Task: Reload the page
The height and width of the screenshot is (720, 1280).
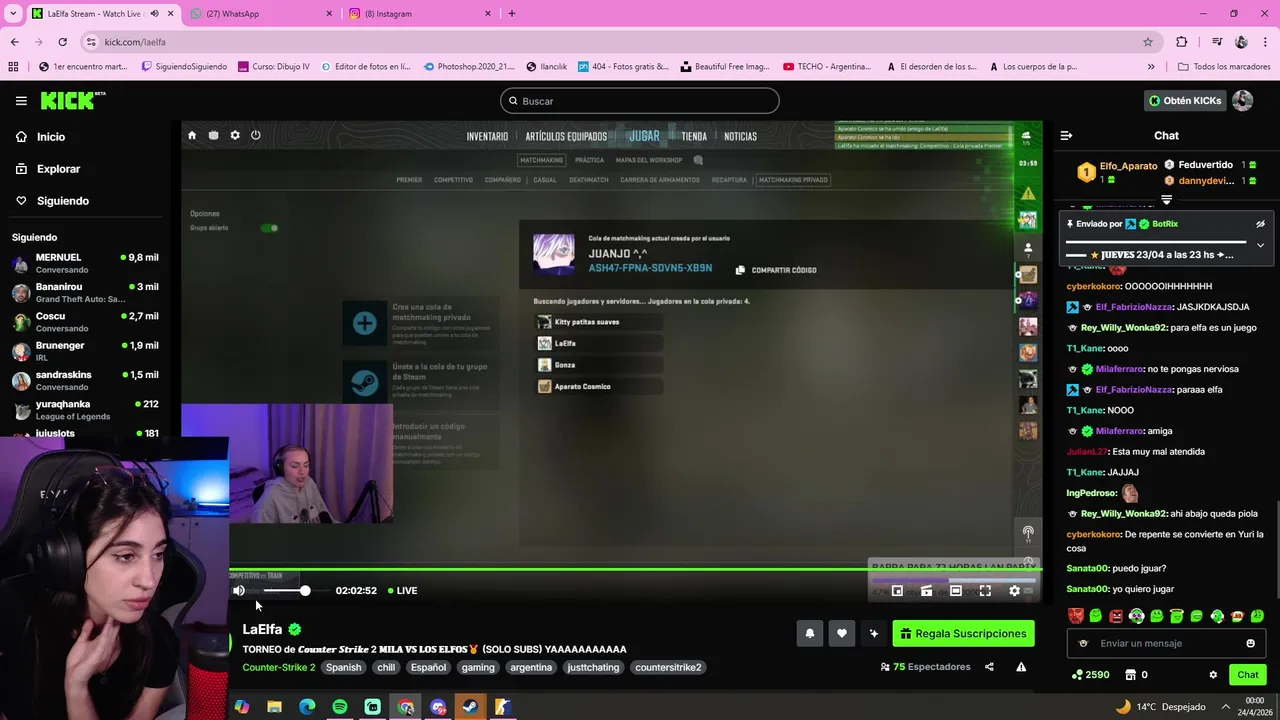Action: (x=62, y=42)
